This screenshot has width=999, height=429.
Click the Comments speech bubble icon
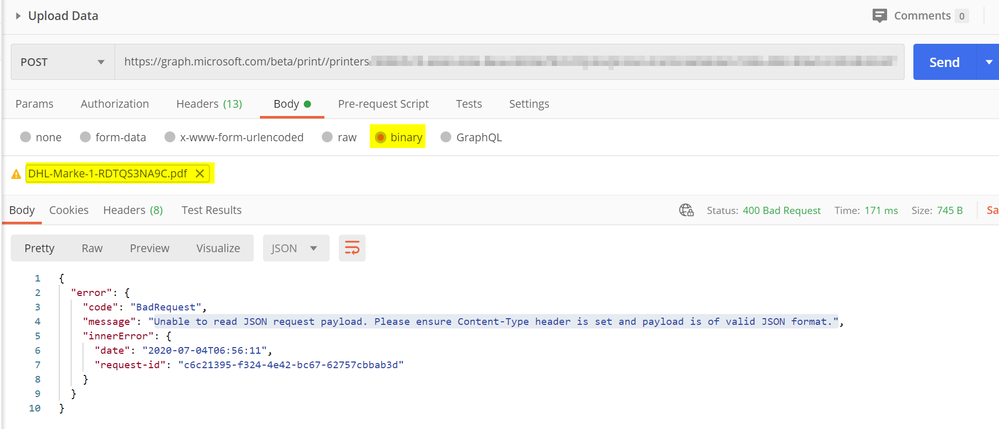click(880, 16)
